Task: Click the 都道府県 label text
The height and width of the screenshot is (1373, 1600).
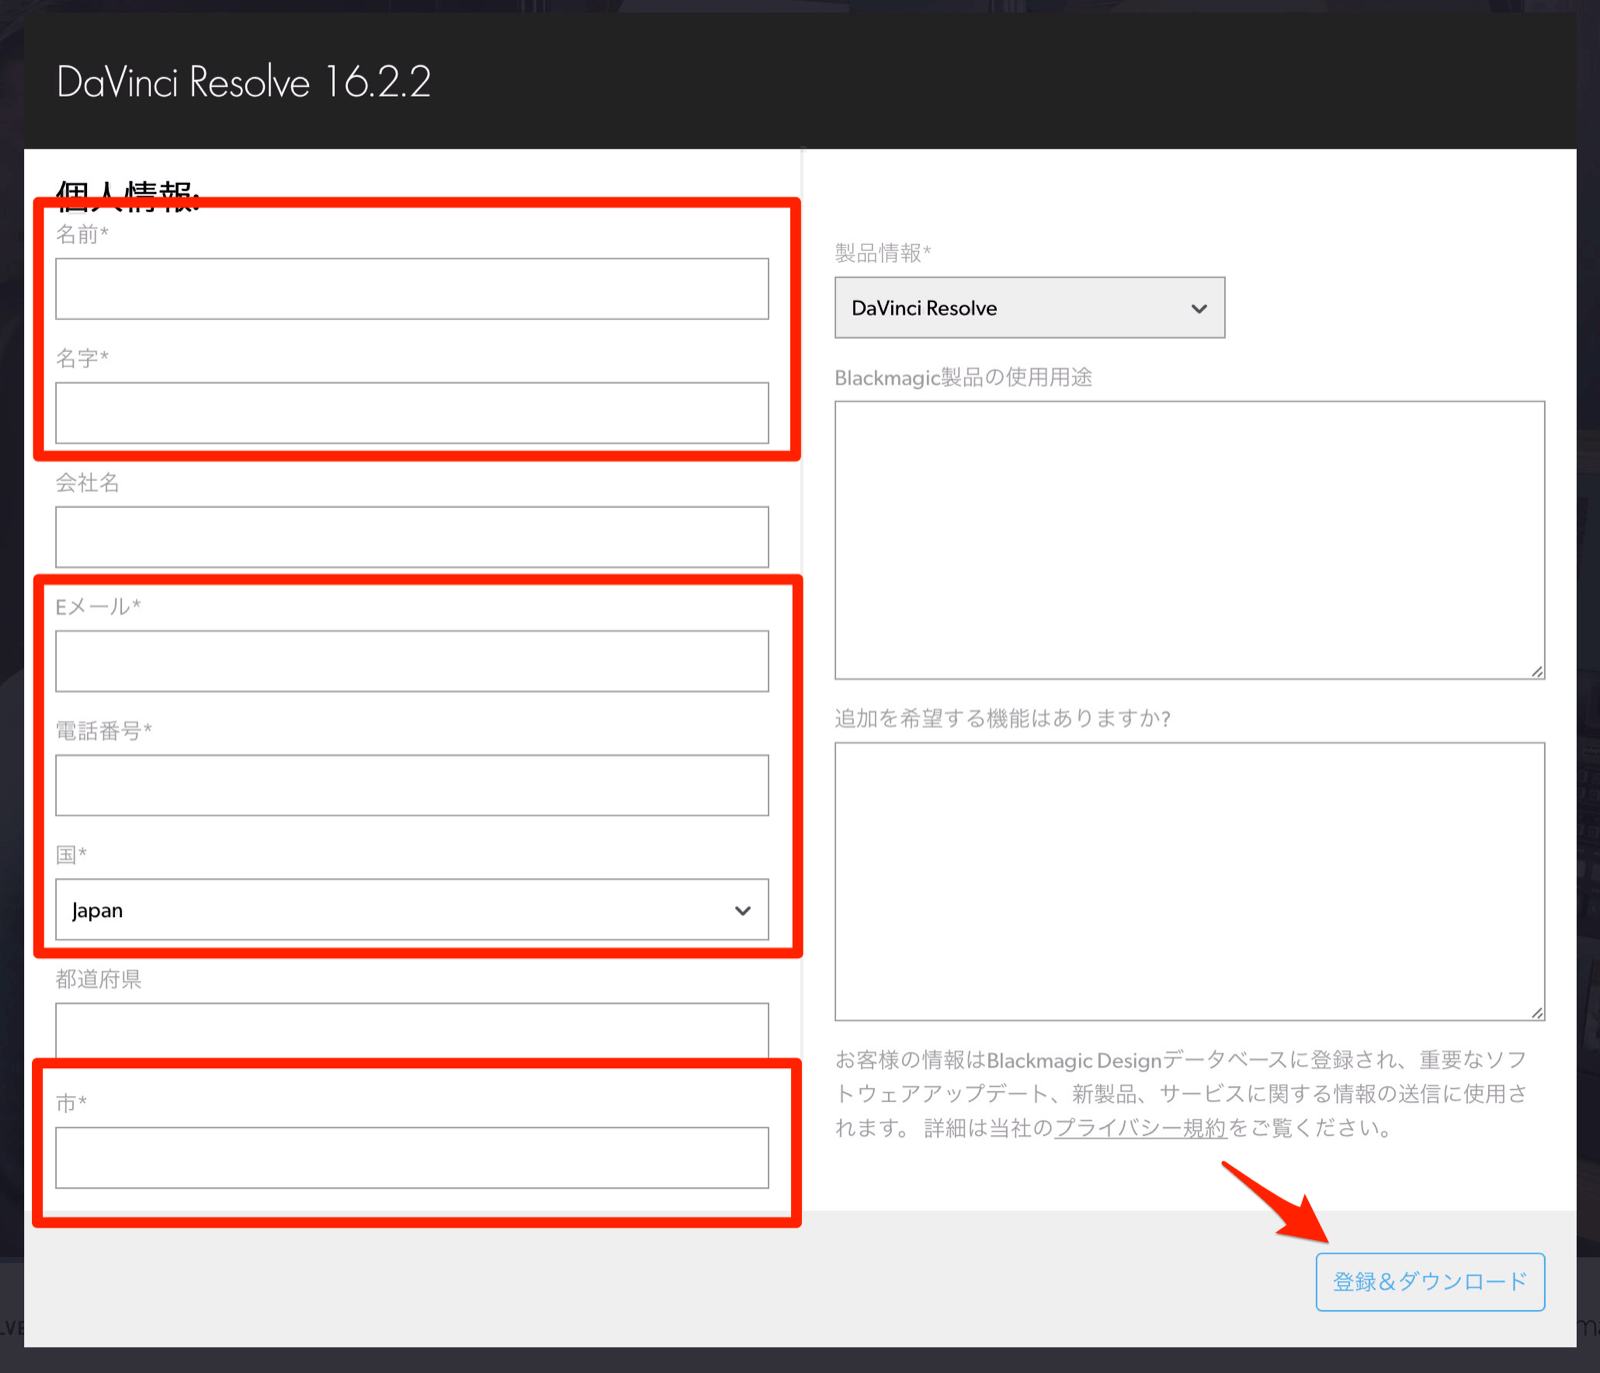Action: [98, 979]
